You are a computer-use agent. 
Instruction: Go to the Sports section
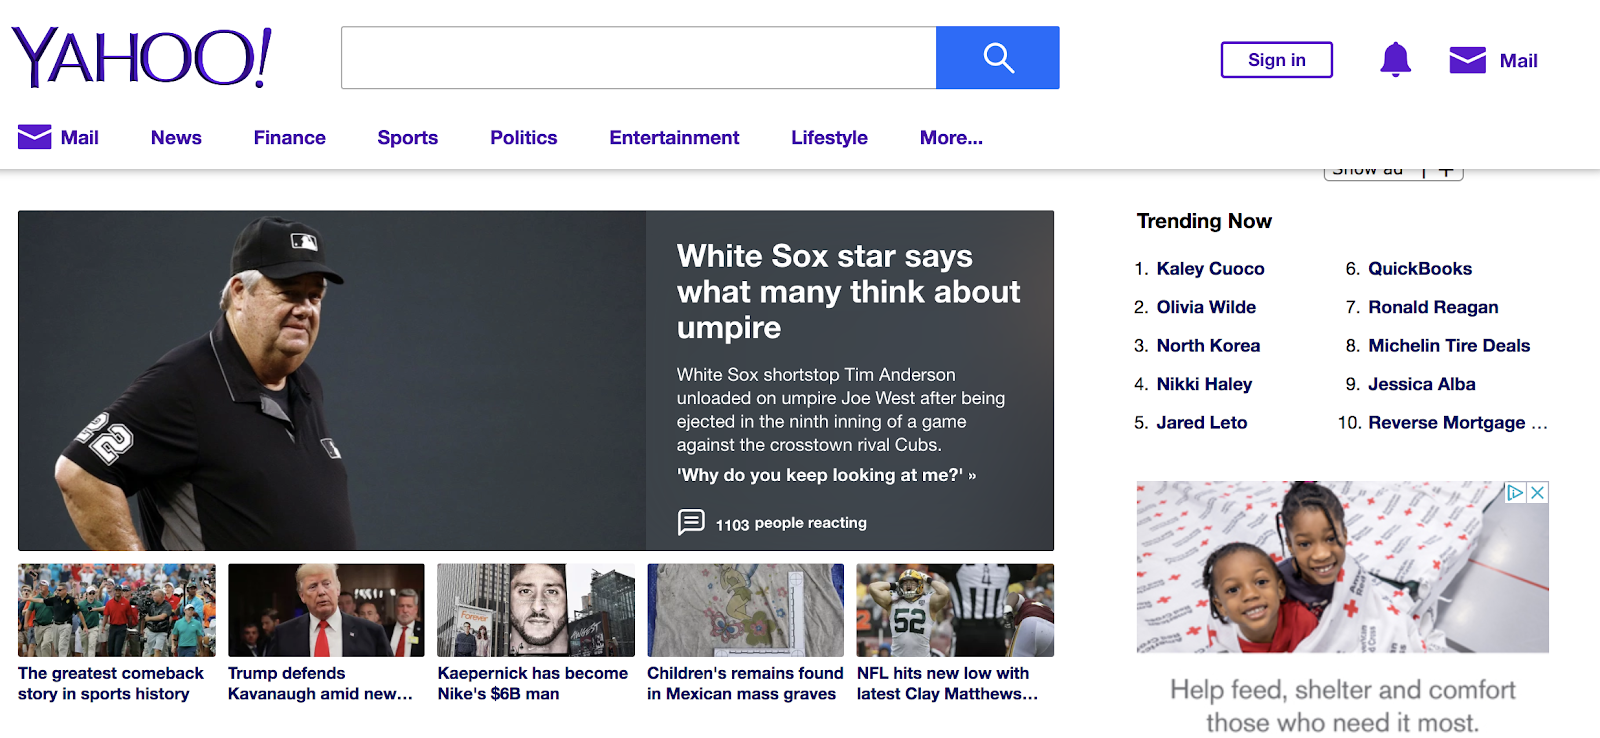[408, 138]
